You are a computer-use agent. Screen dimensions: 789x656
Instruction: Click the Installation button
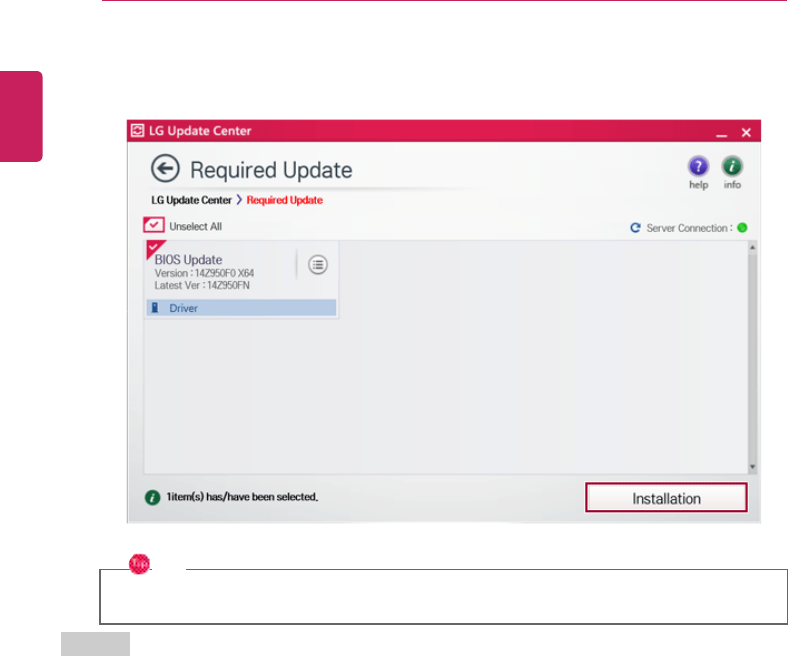666,498
